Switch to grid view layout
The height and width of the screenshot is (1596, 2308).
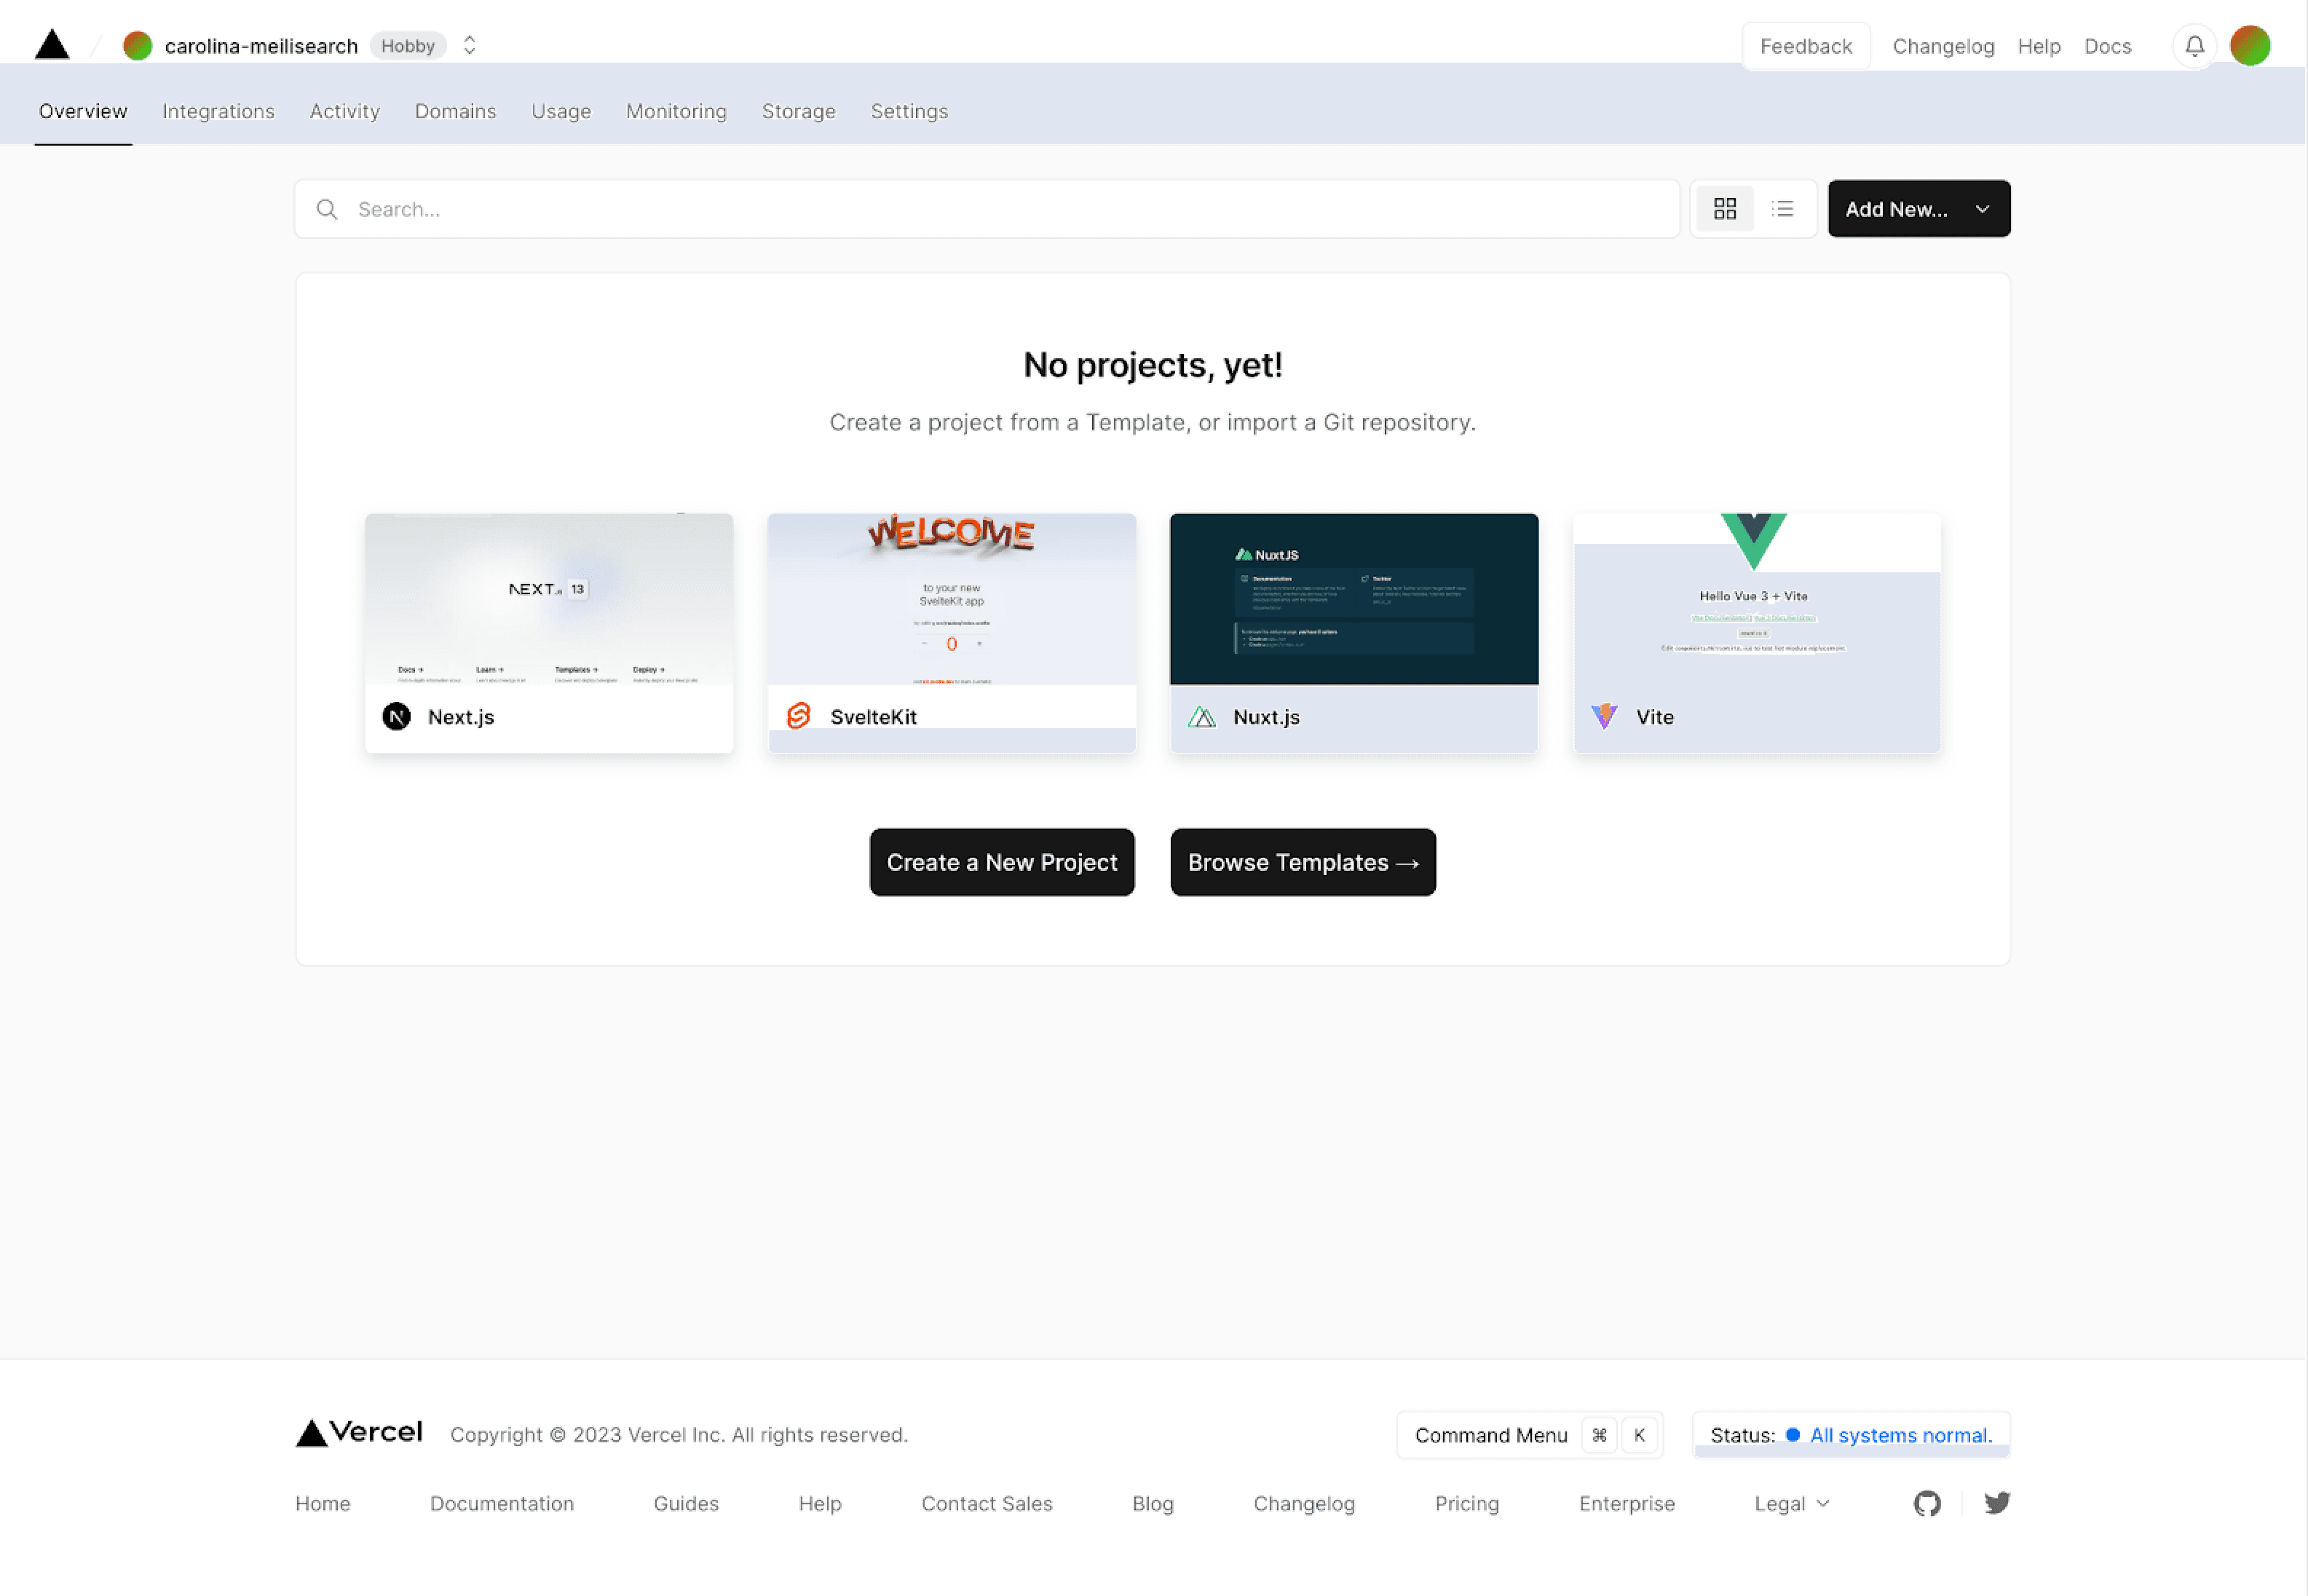(x=1725, y=209)
